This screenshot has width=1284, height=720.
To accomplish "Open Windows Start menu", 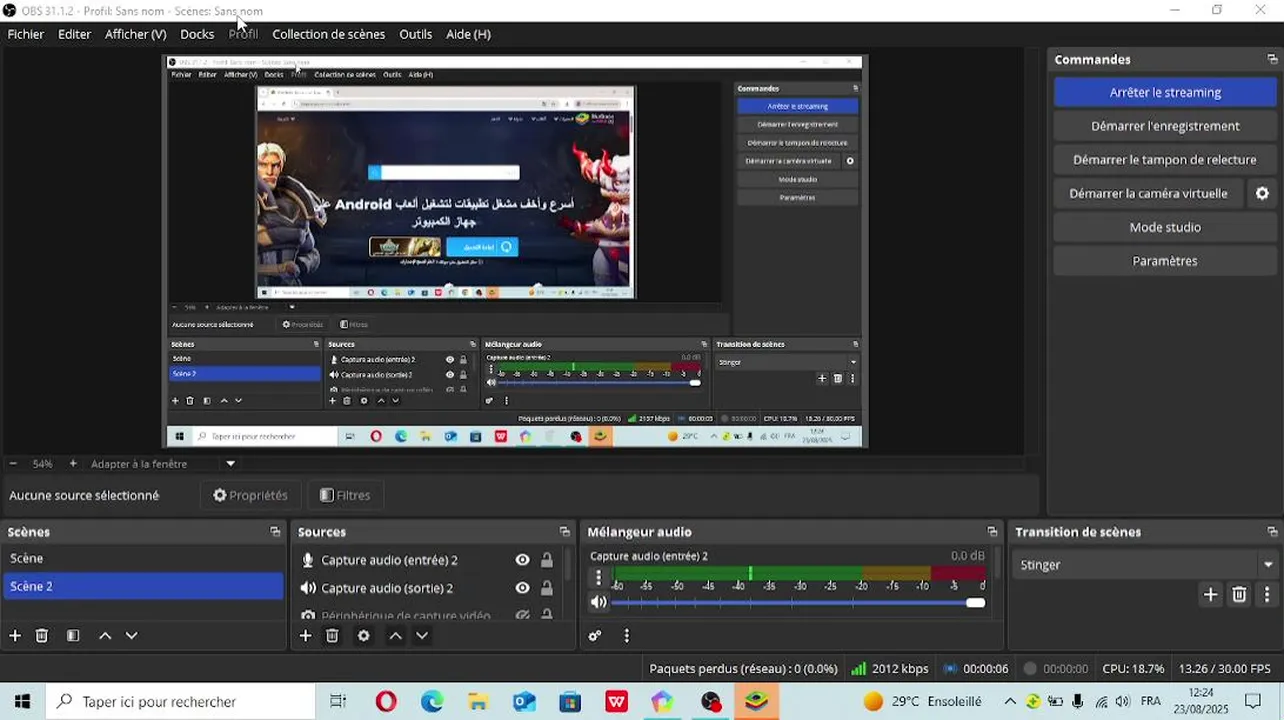I will click(x=22, y=702).
